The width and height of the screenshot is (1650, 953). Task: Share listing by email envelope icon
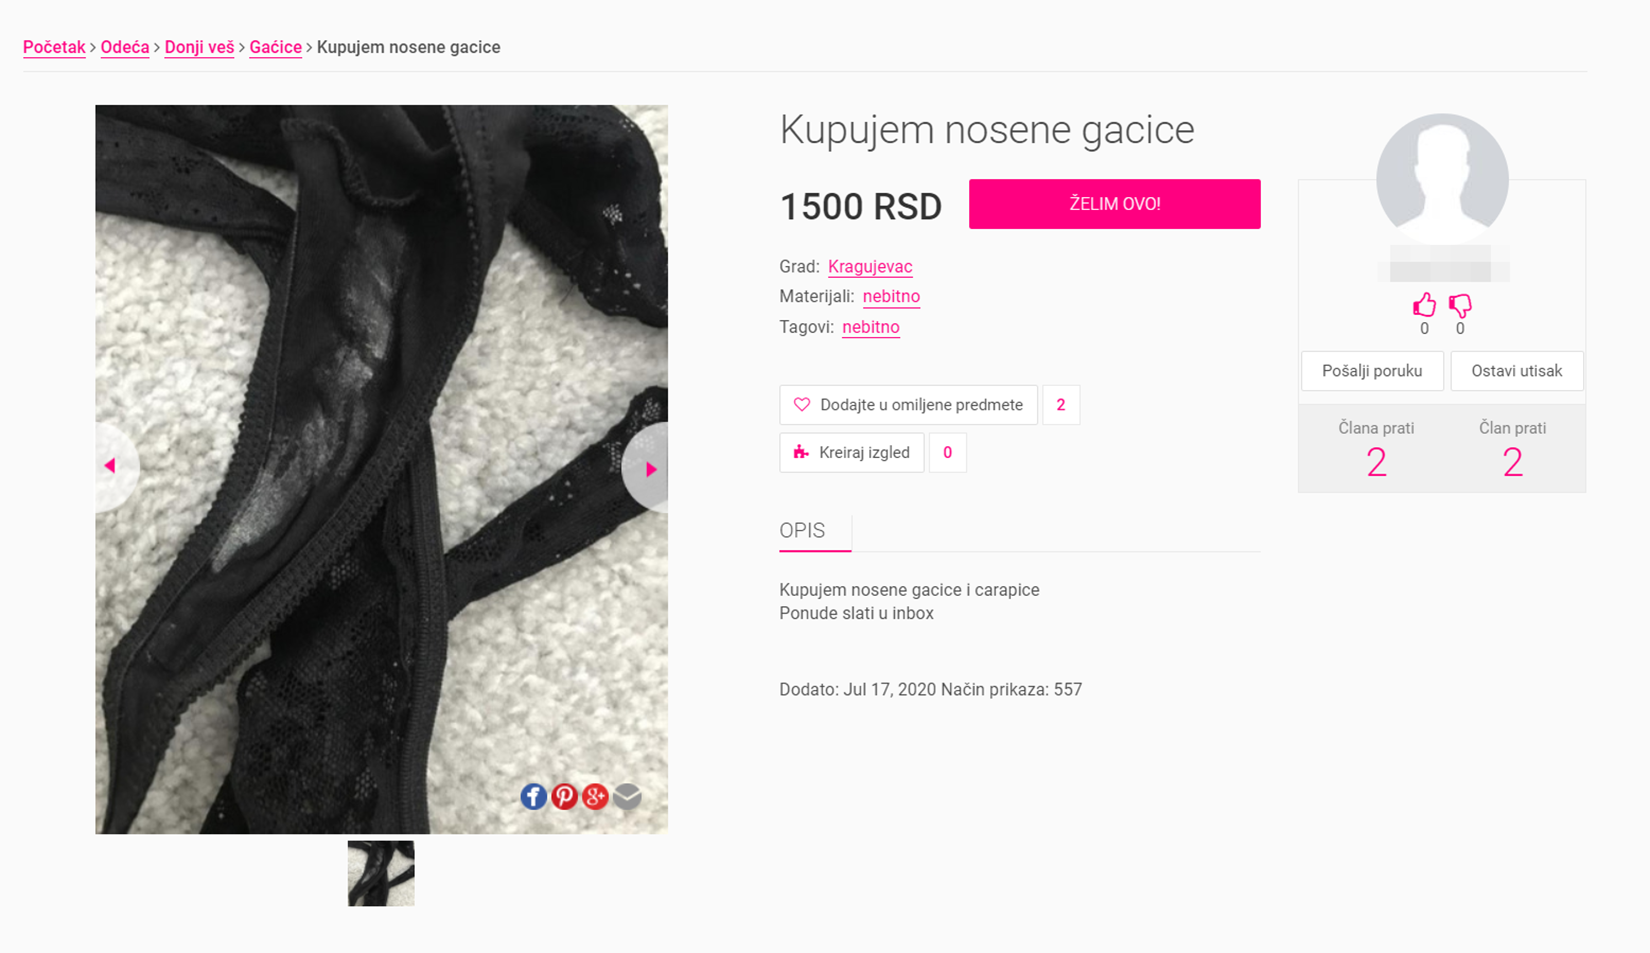click(x=627, y=796)
